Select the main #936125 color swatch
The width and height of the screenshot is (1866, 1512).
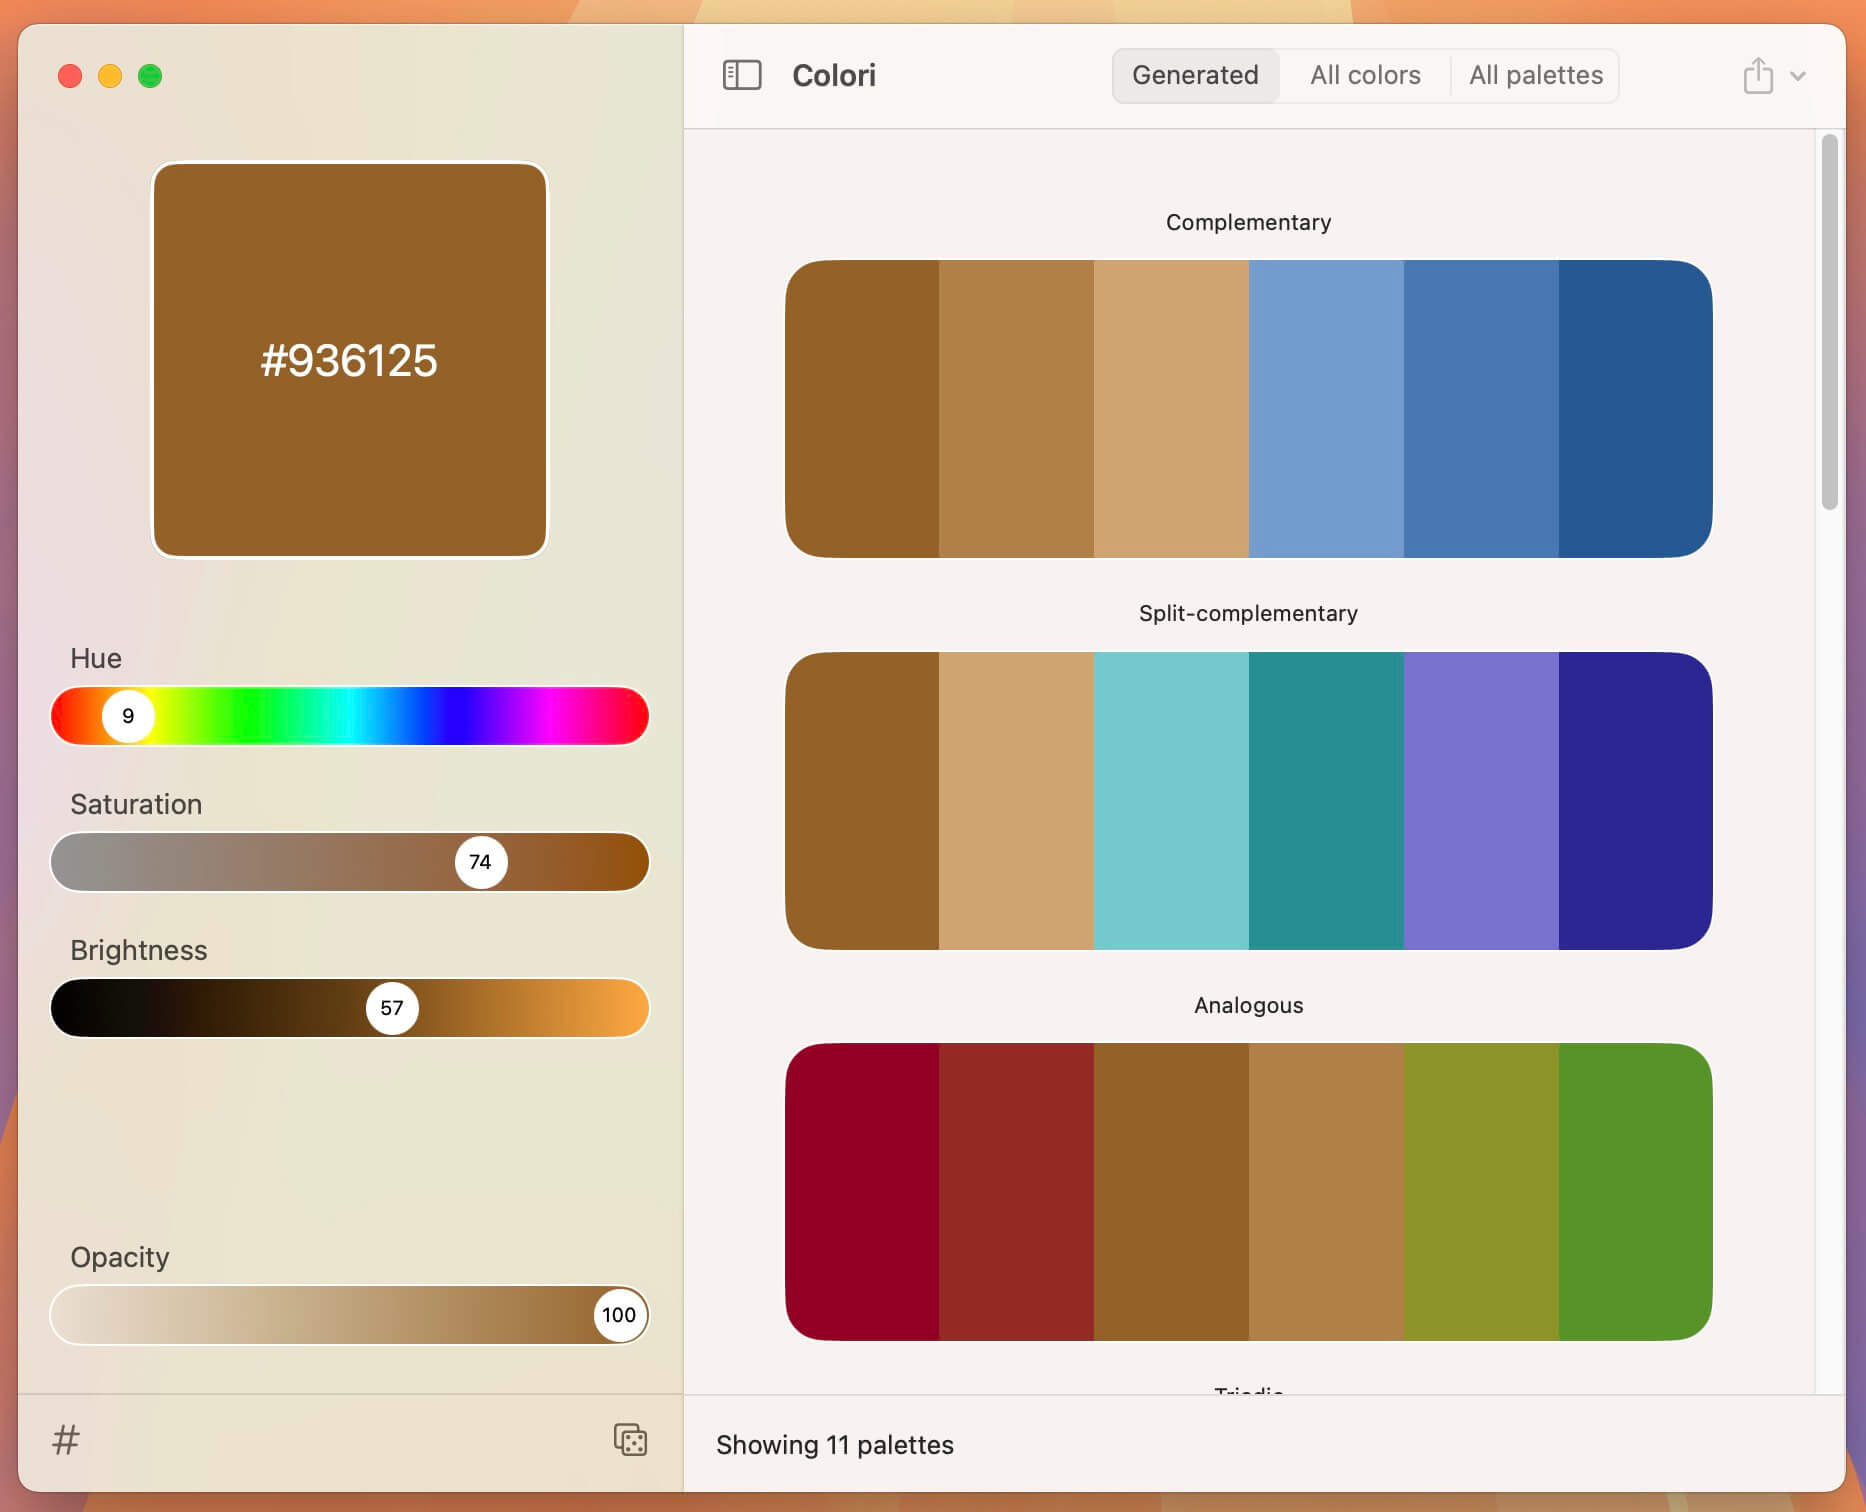(350, 361)
